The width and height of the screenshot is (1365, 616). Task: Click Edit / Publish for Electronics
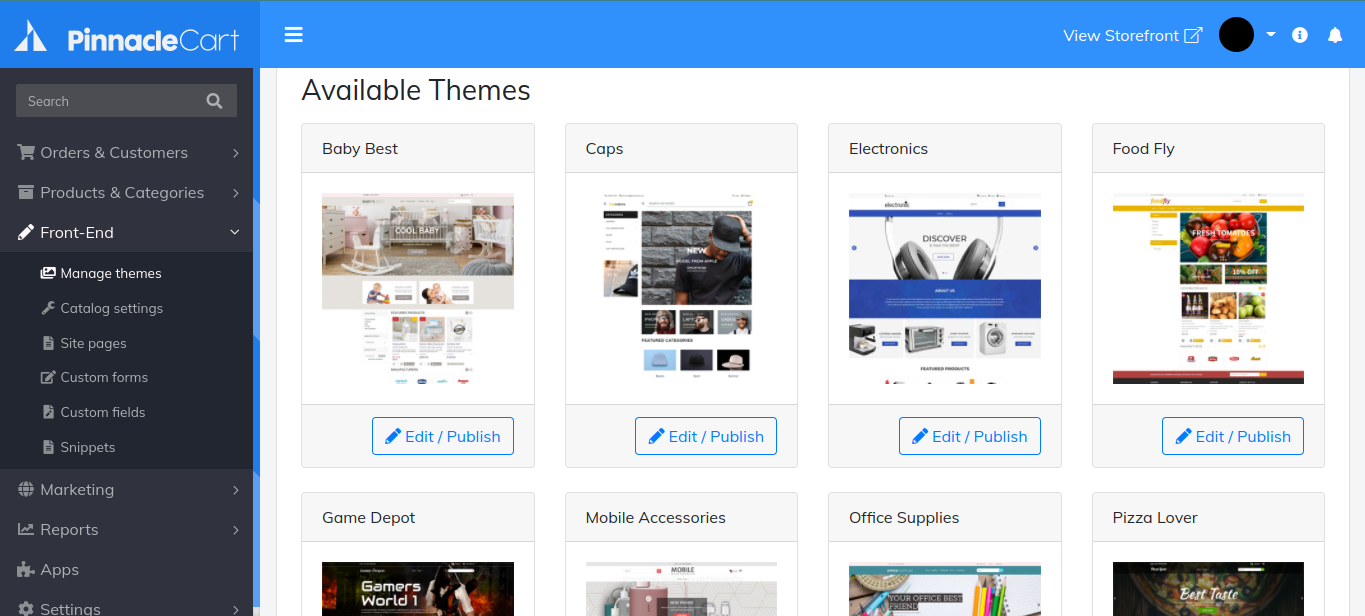[970, 436]
